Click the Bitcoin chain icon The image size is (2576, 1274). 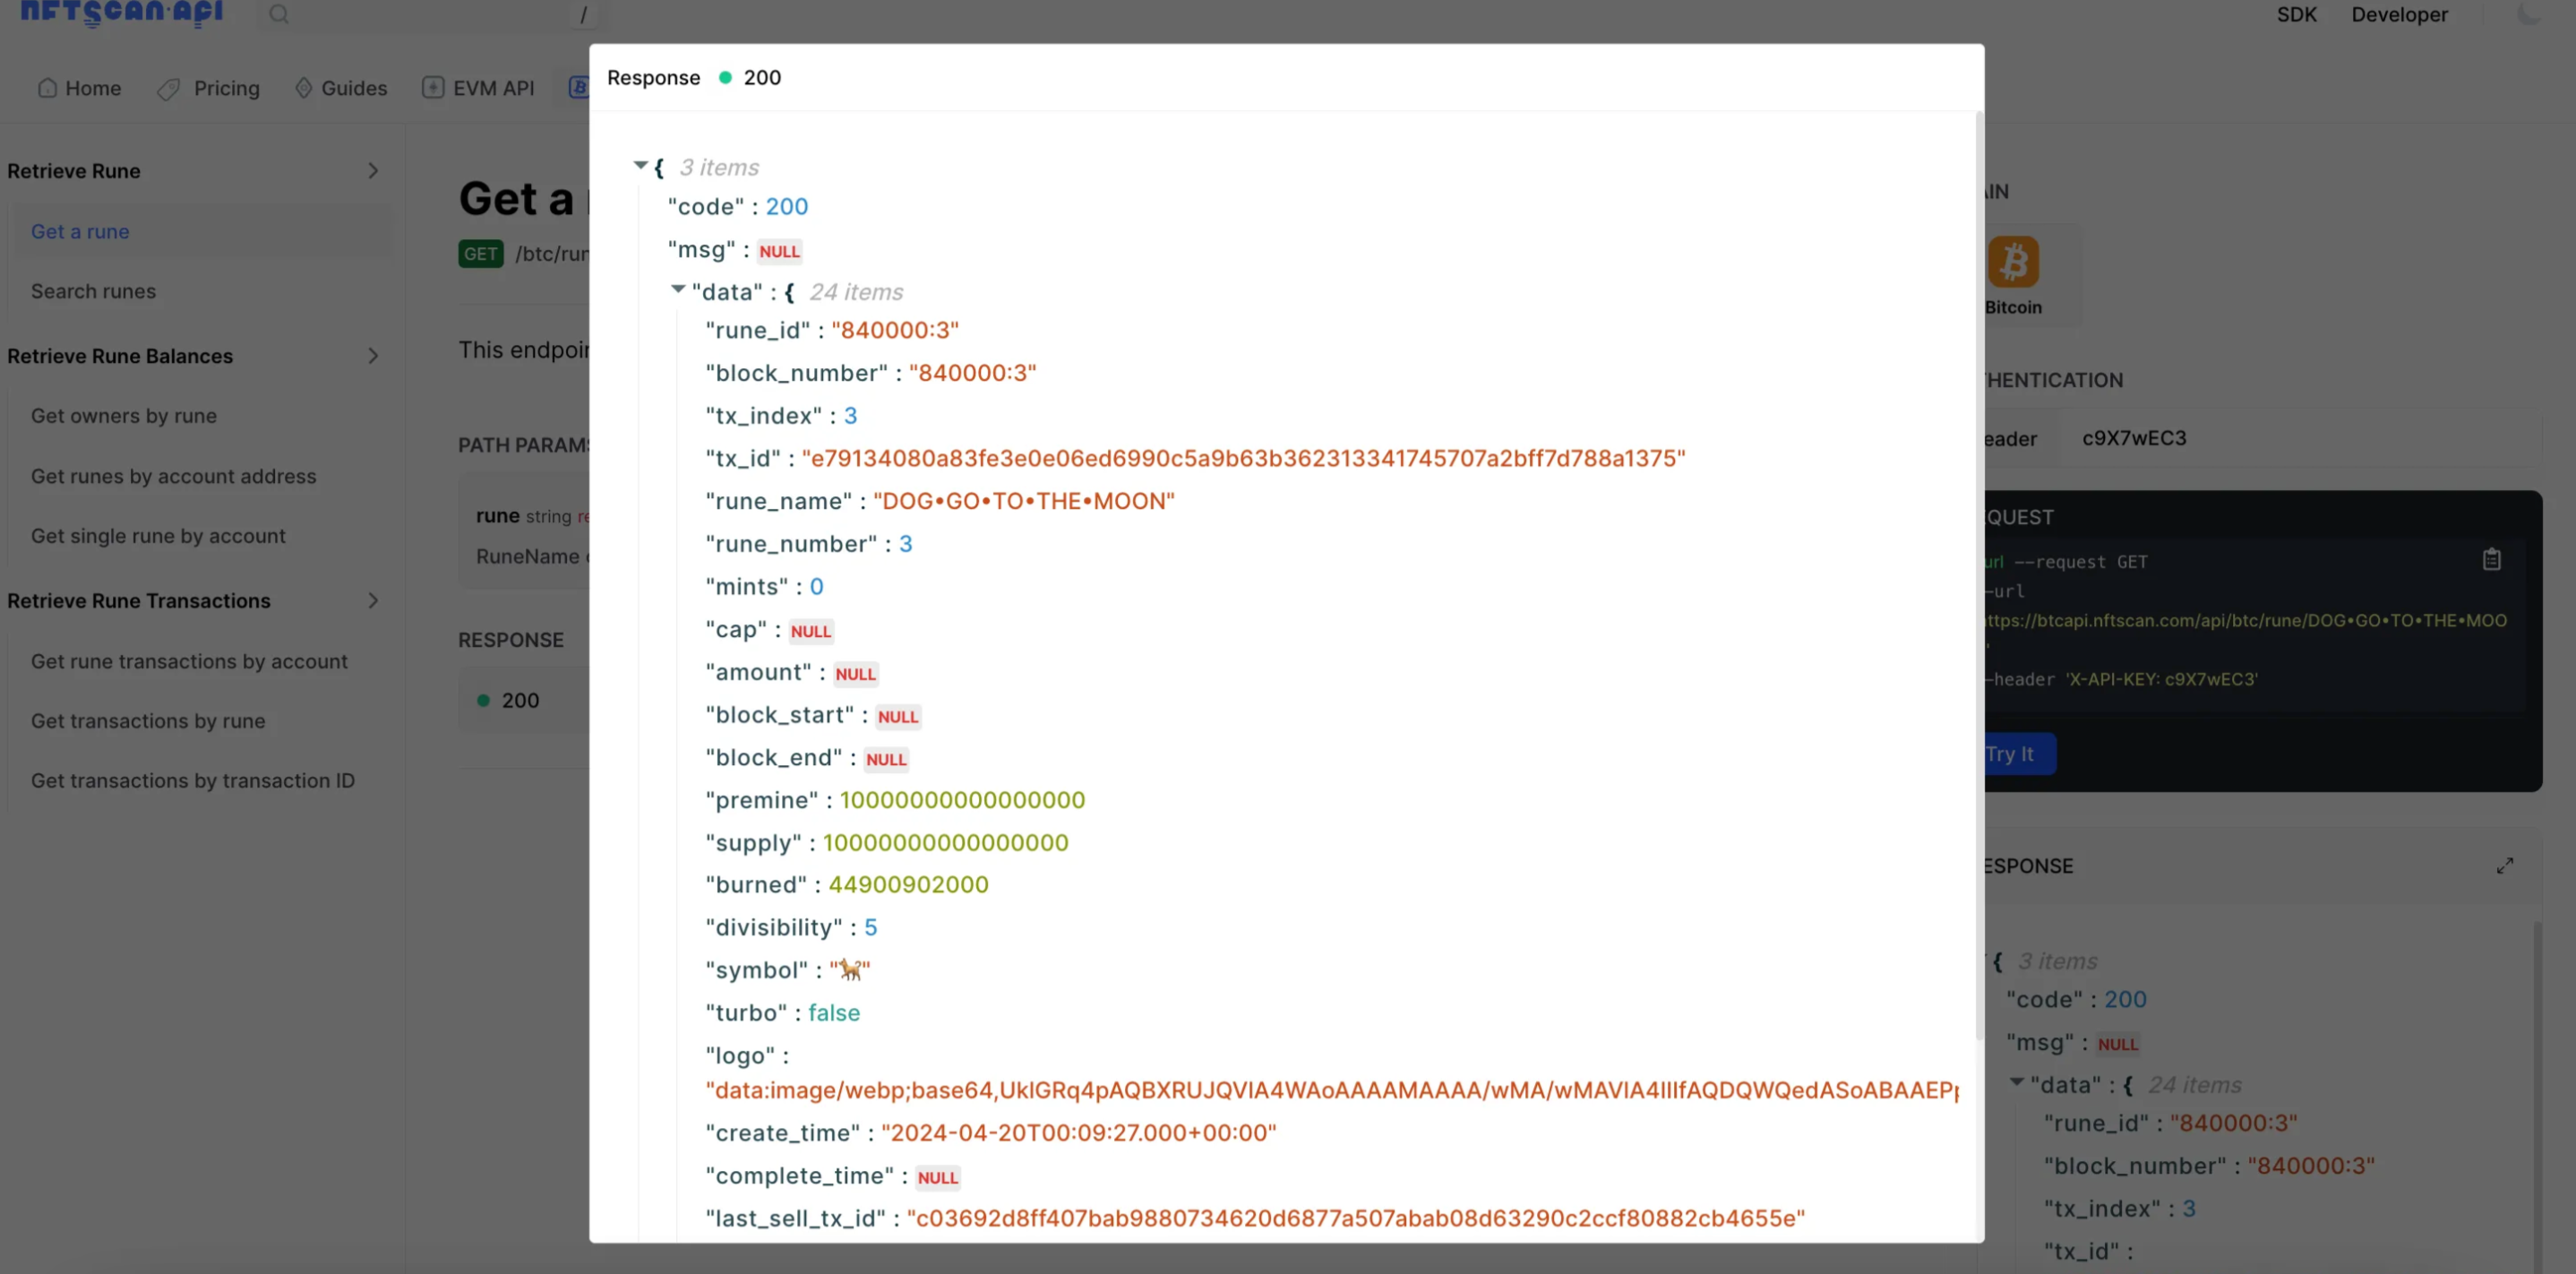(2012, 262)
